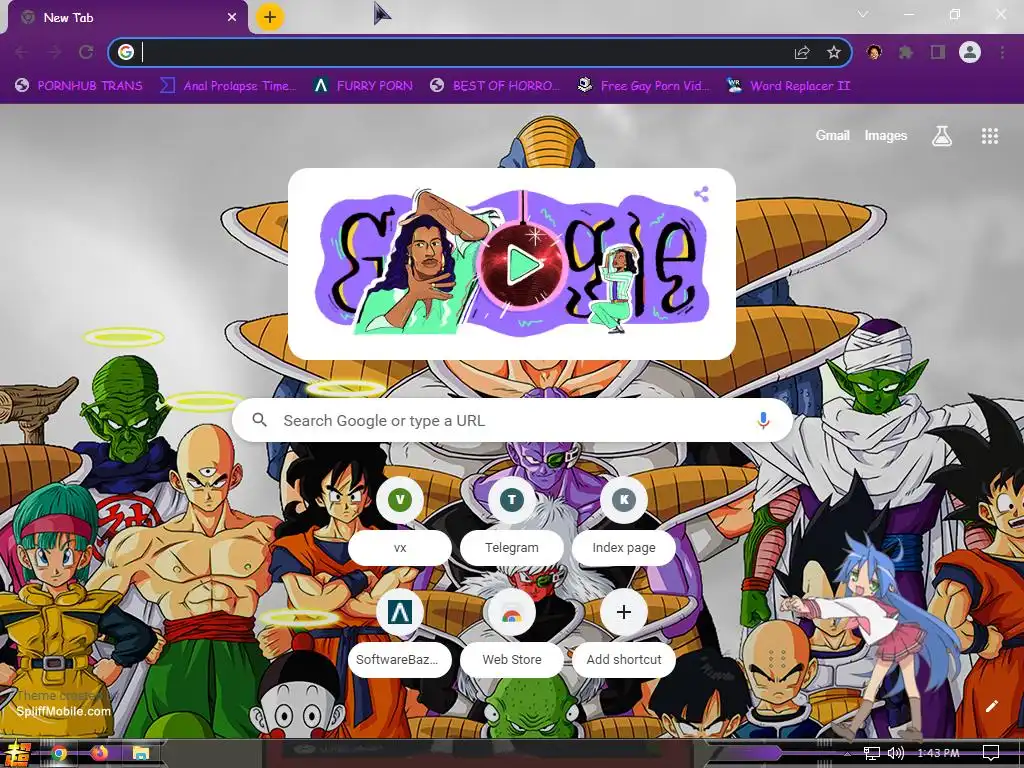Click the 1:43 PM taskbar clock
Screen dimensions: 1024x768
(938, 754)
